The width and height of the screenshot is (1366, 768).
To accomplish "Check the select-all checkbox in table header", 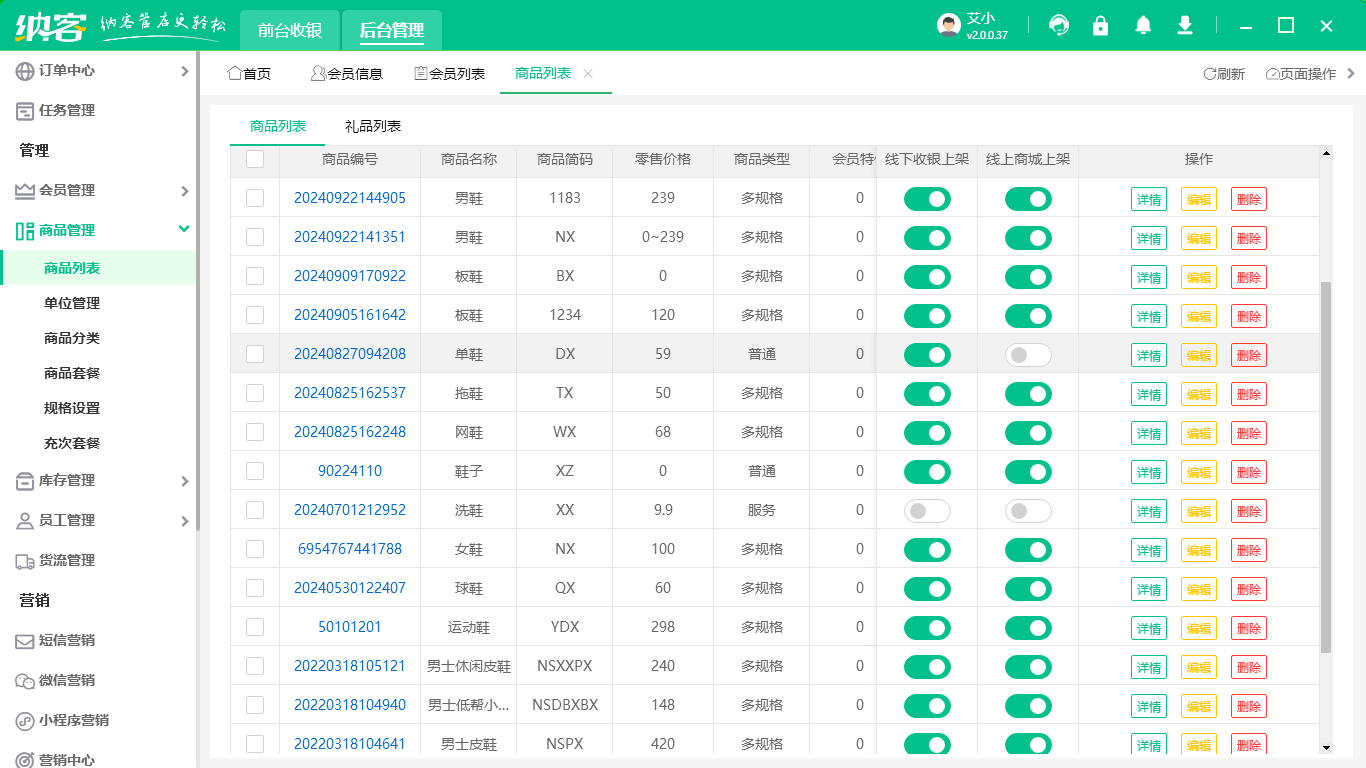I will [255, 159].
